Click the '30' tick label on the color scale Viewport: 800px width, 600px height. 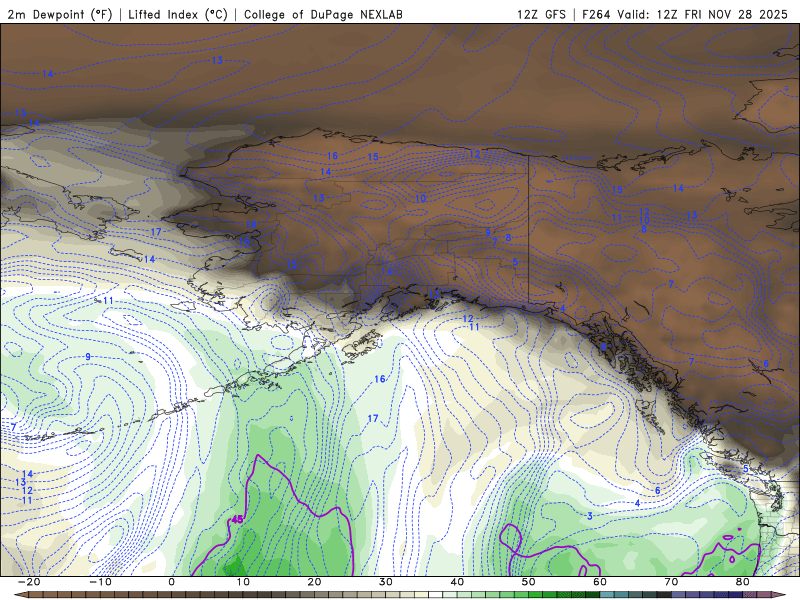point(386,582)
